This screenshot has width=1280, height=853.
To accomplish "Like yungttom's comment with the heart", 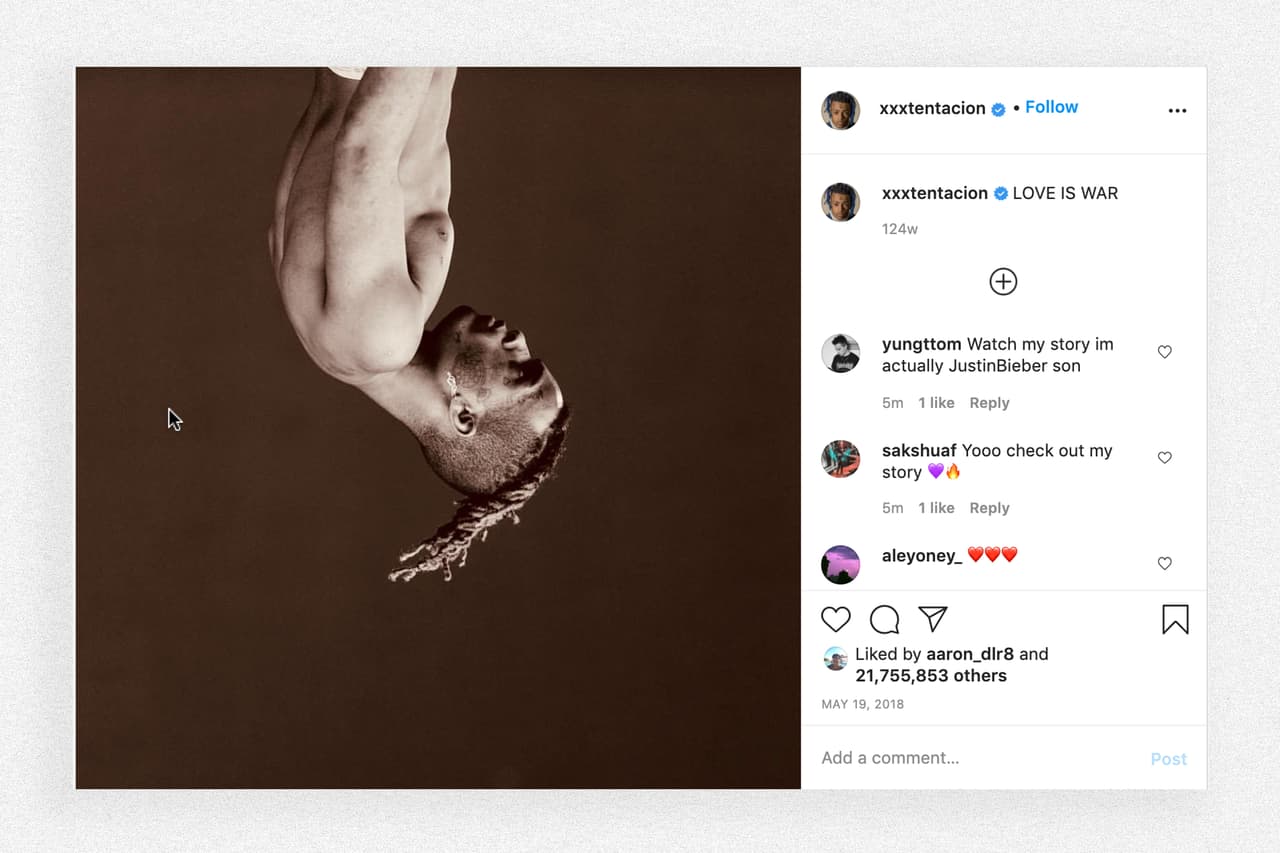I will tap(1164, 351).
